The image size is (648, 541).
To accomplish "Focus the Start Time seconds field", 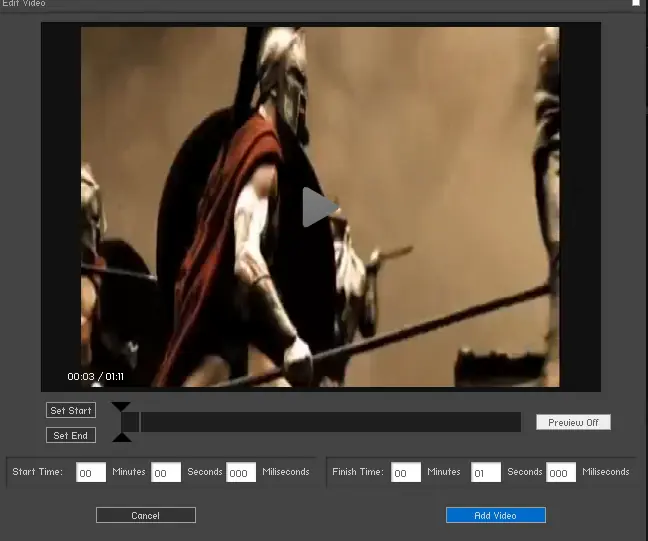I will click(166, 472).
